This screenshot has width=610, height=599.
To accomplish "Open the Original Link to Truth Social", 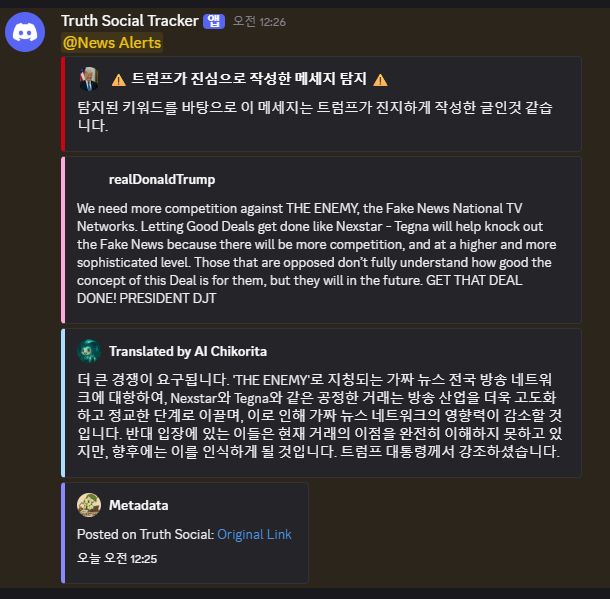I will [x=254, y=534].
